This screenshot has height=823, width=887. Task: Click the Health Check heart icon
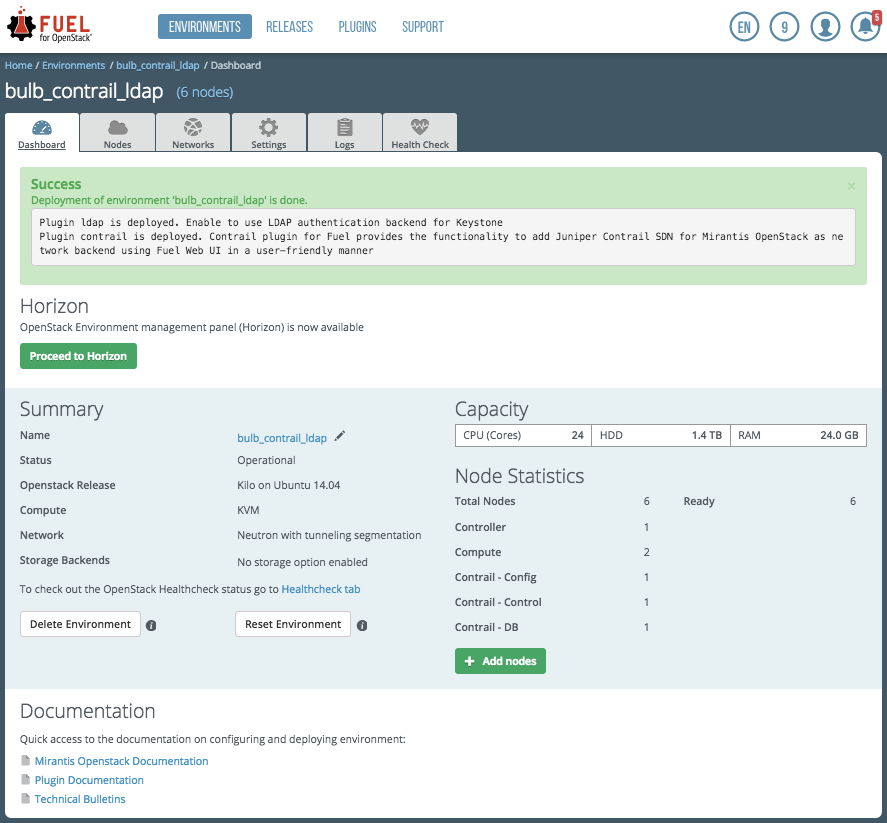click(x=420, y=126)
